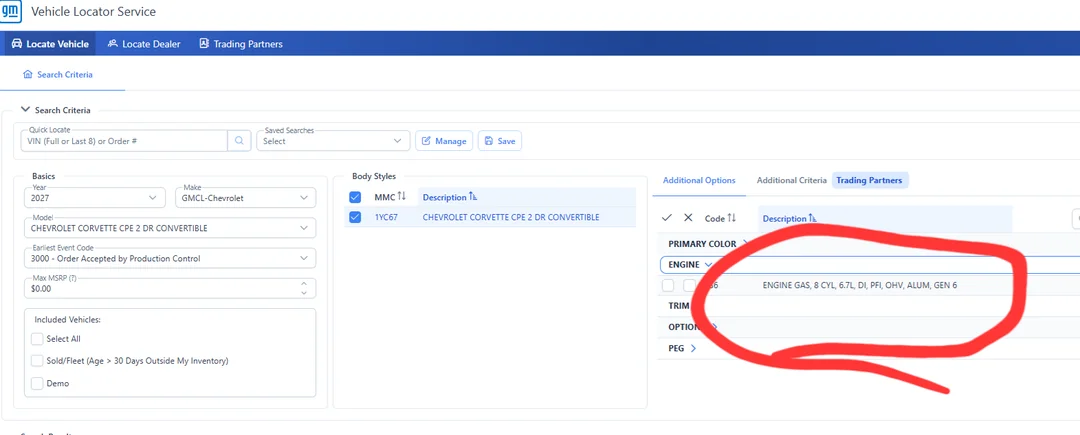Viewport: 1080px width, 435px height.
Task: Switch to the Locate Dealer tab
Action: pyautogui.click(x=144, y=44)
